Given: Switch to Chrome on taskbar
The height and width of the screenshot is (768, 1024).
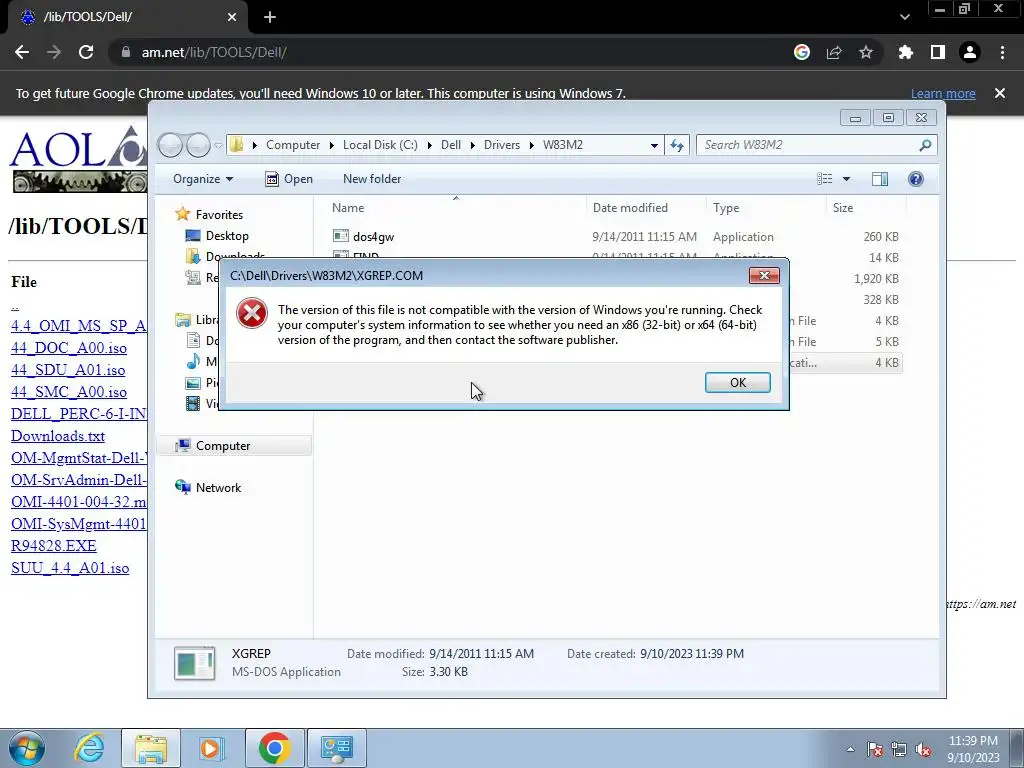Looking at the screenshot, I should [274, 748].
